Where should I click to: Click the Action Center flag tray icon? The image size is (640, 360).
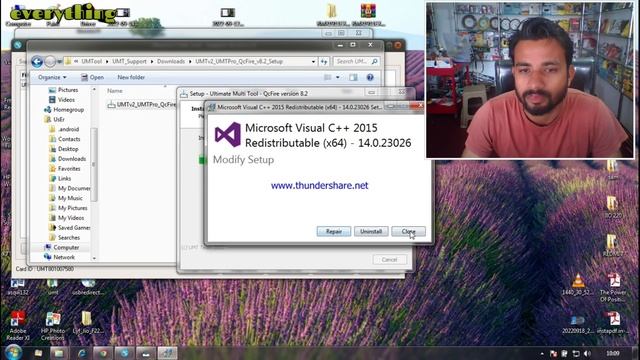click(553, 353)
